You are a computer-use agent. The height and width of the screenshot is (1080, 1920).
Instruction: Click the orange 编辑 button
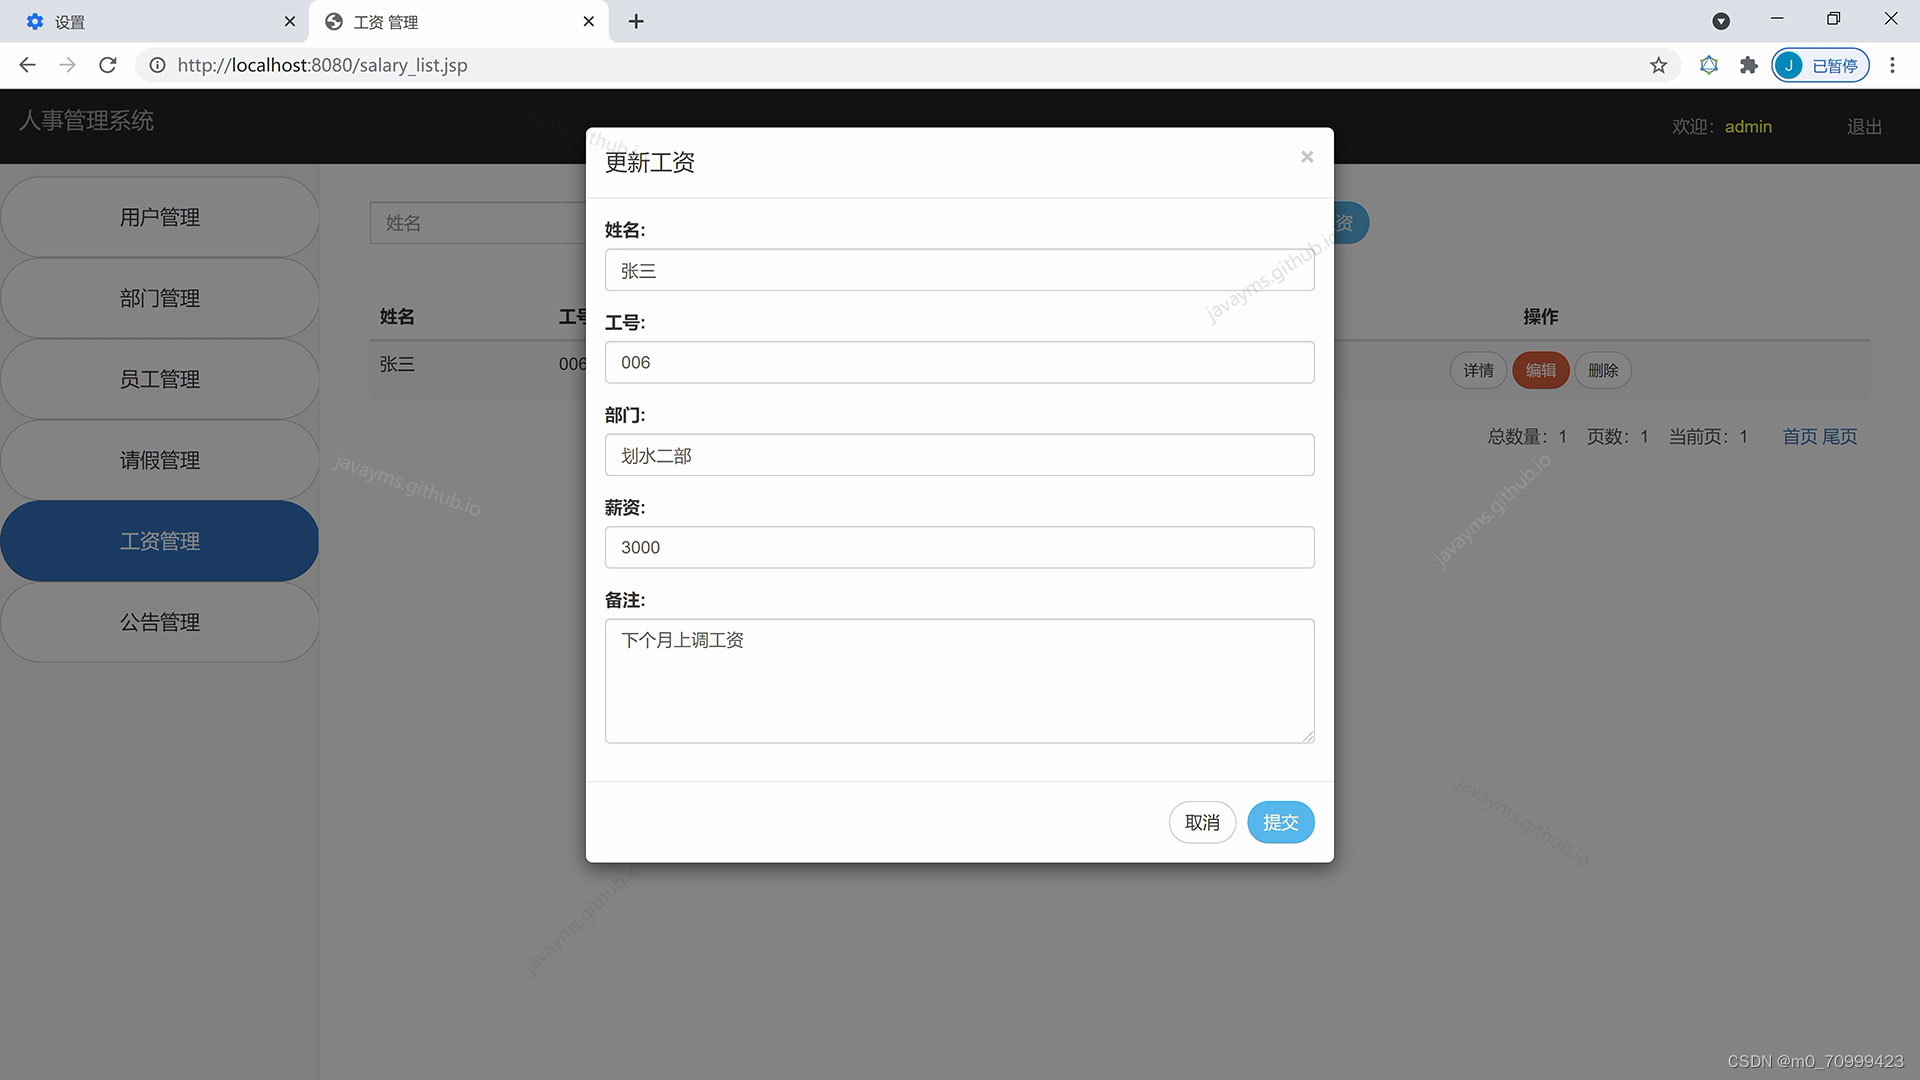[1540, 370]
